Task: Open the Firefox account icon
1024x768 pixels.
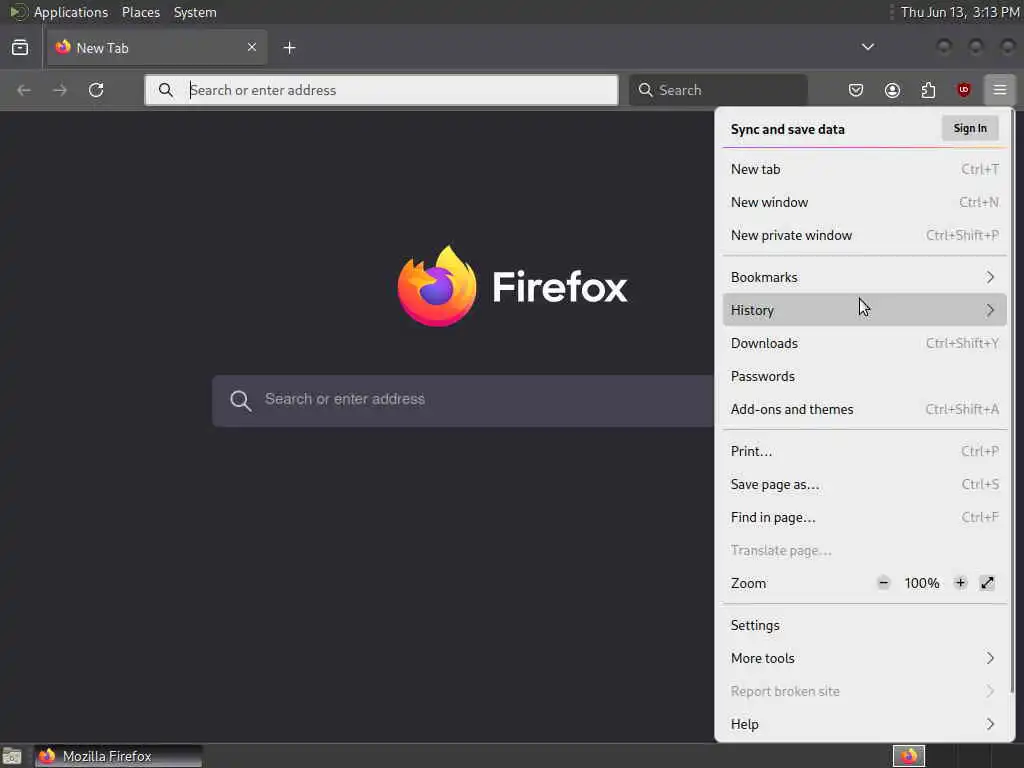Action: click(x=892, y=90)
